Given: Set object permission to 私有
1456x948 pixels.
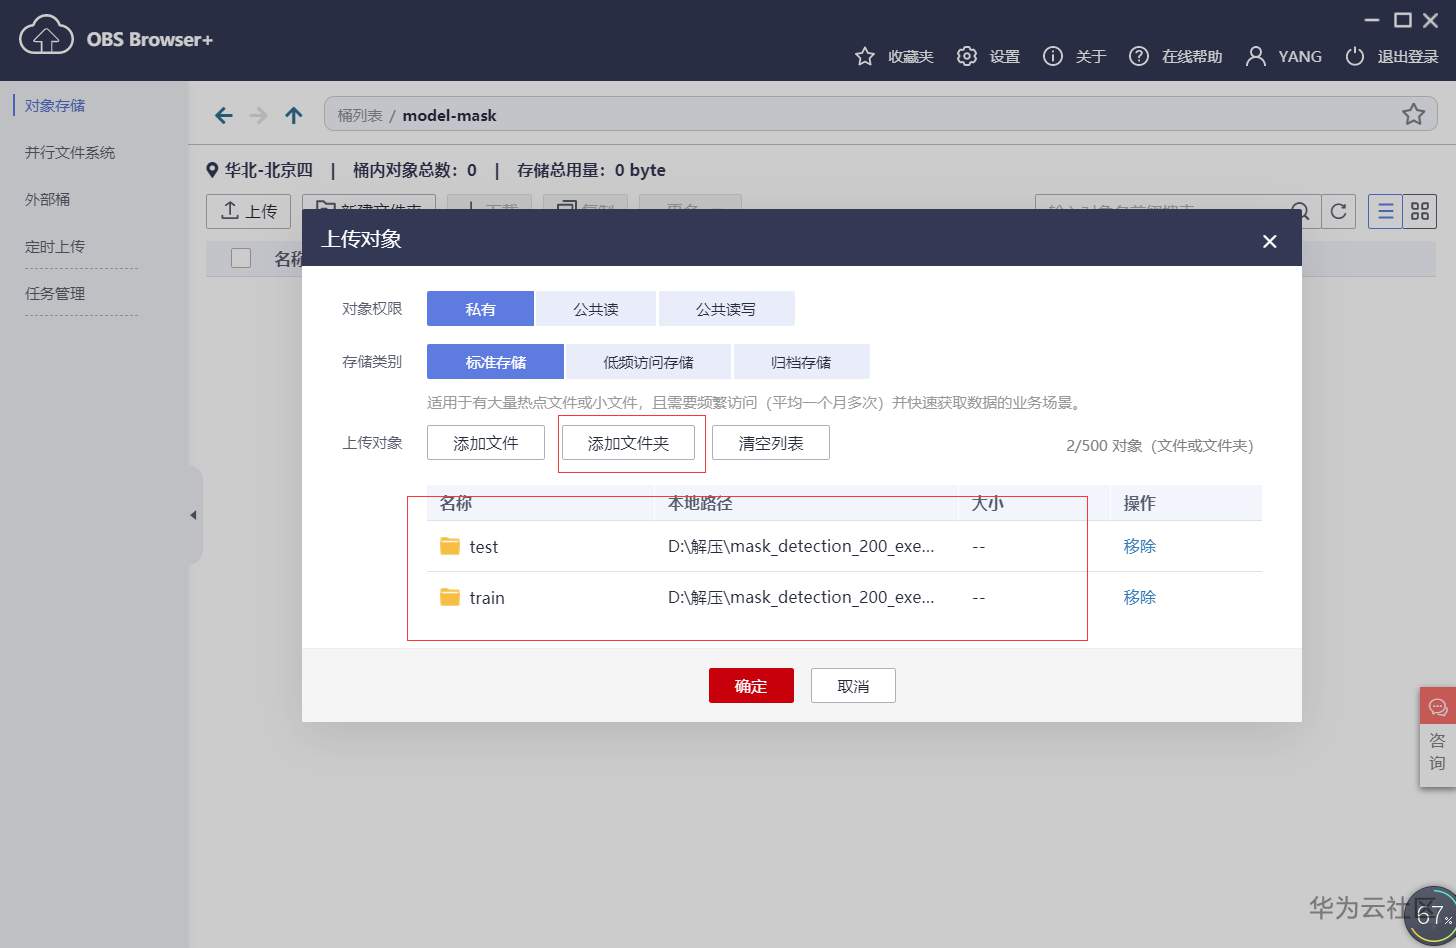Looking at the screenshot, I should click(480, 309).
